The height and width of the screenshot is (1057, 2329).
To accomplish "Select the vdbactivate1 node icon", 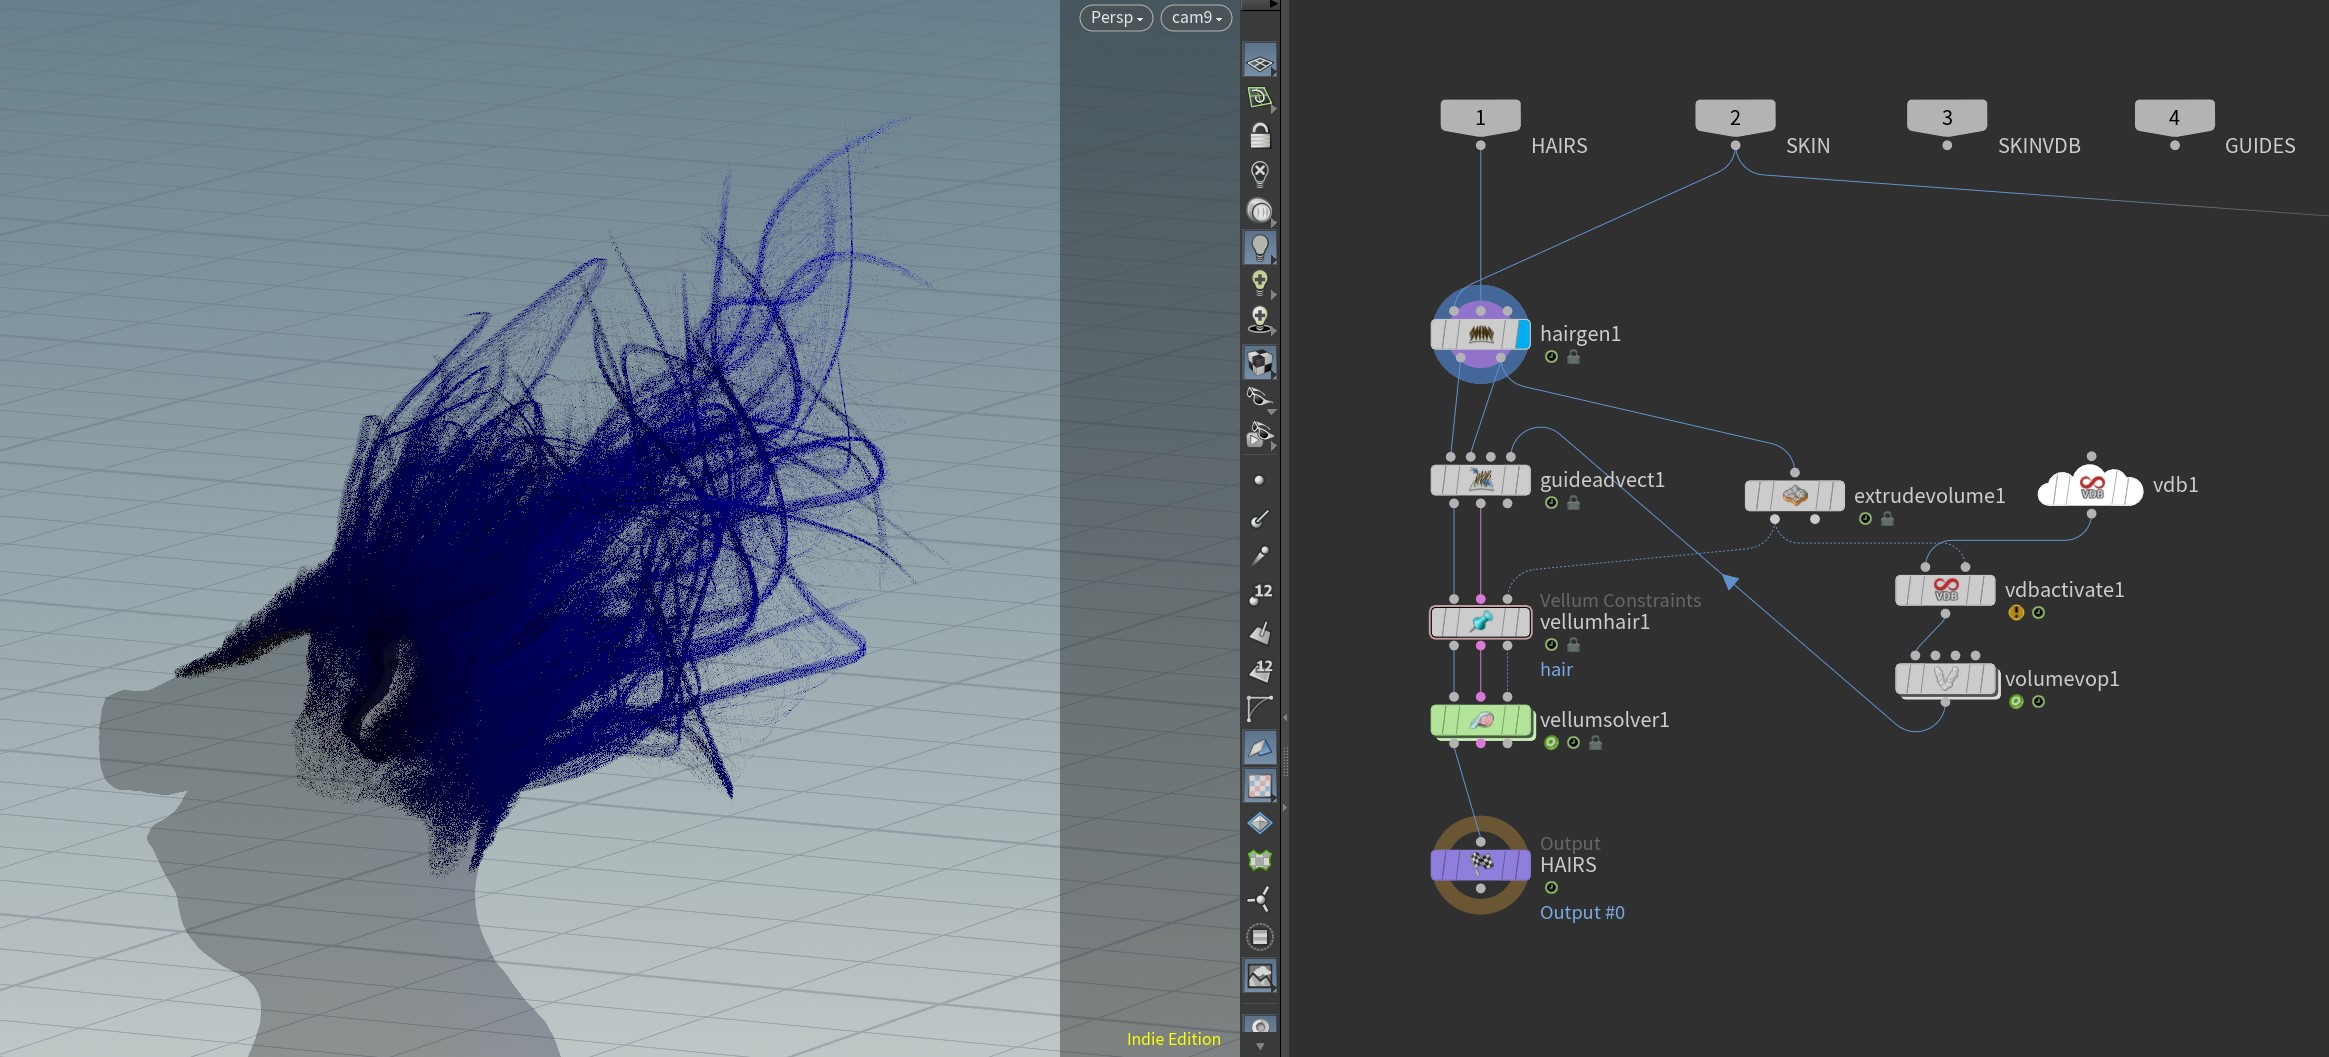I will (1945, 590).
